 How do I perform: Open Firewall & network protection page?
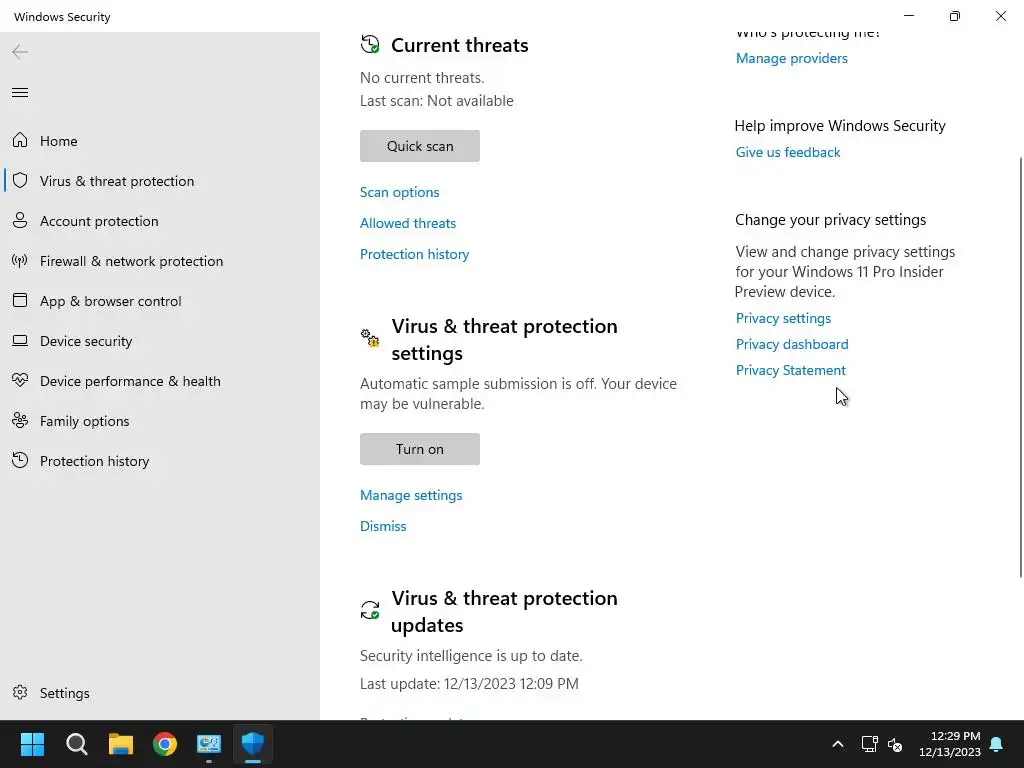click(131, 261)
